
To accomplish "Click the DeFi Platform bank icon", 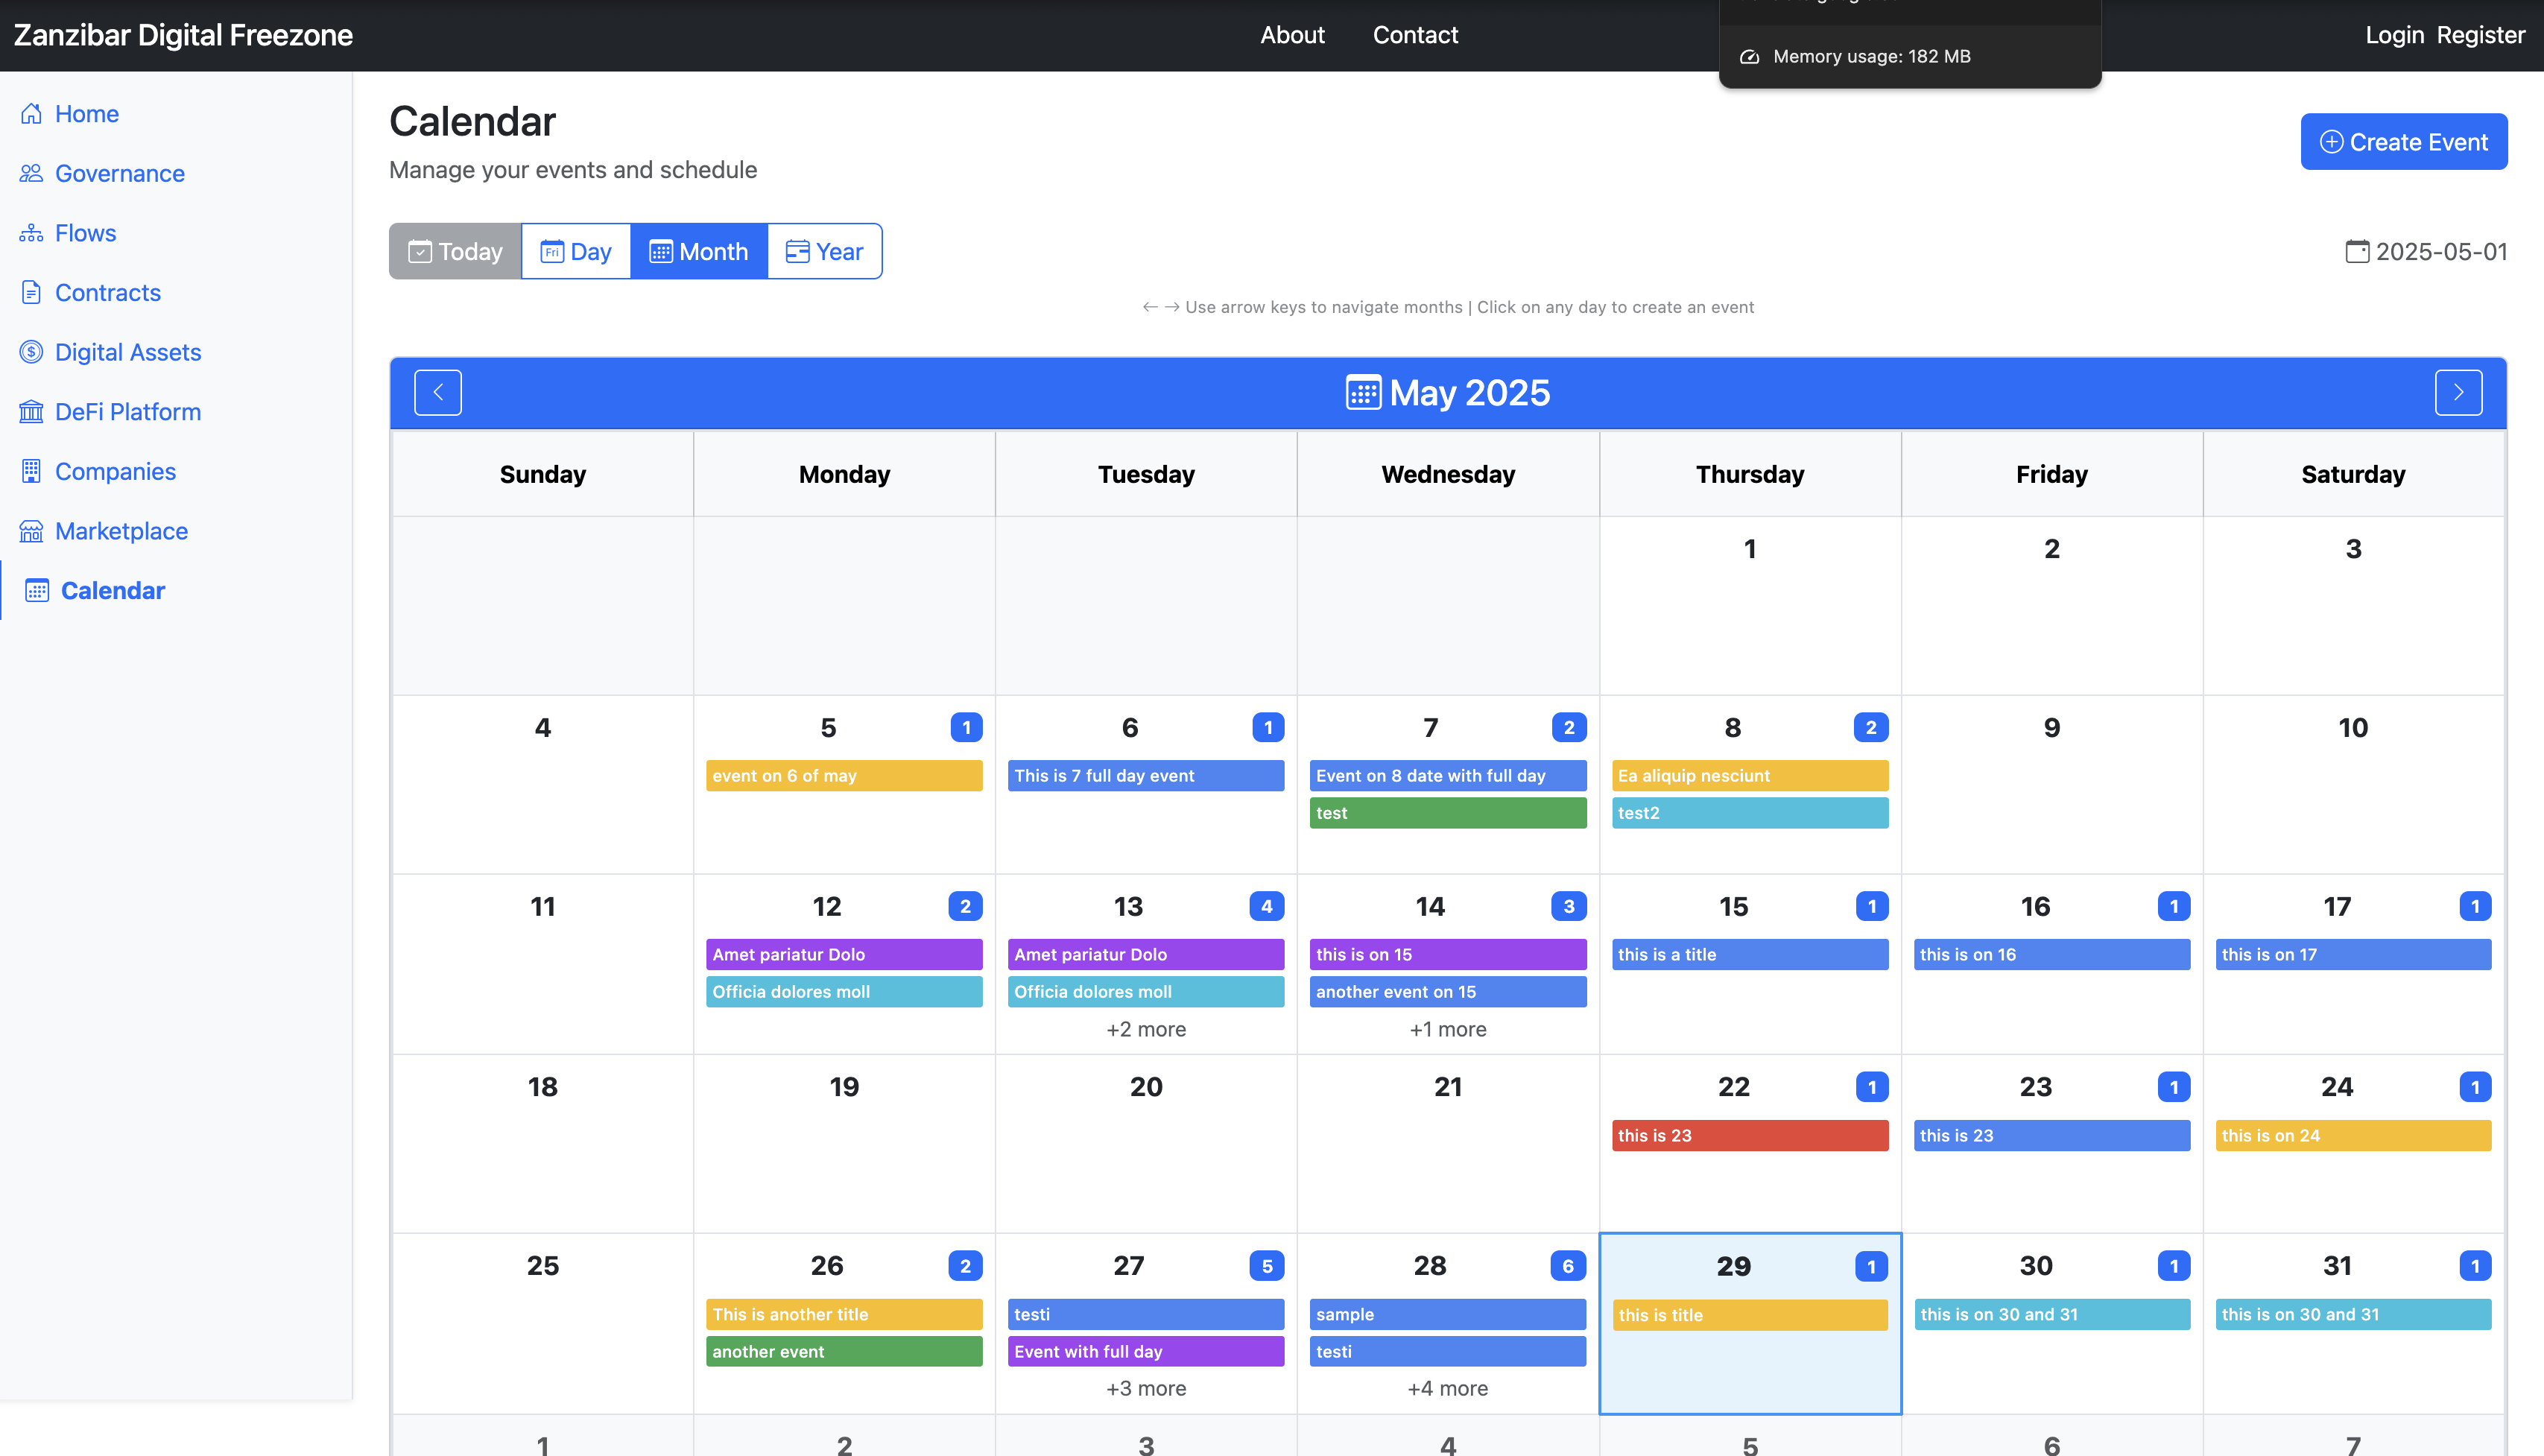I will [x=31, y=412].
